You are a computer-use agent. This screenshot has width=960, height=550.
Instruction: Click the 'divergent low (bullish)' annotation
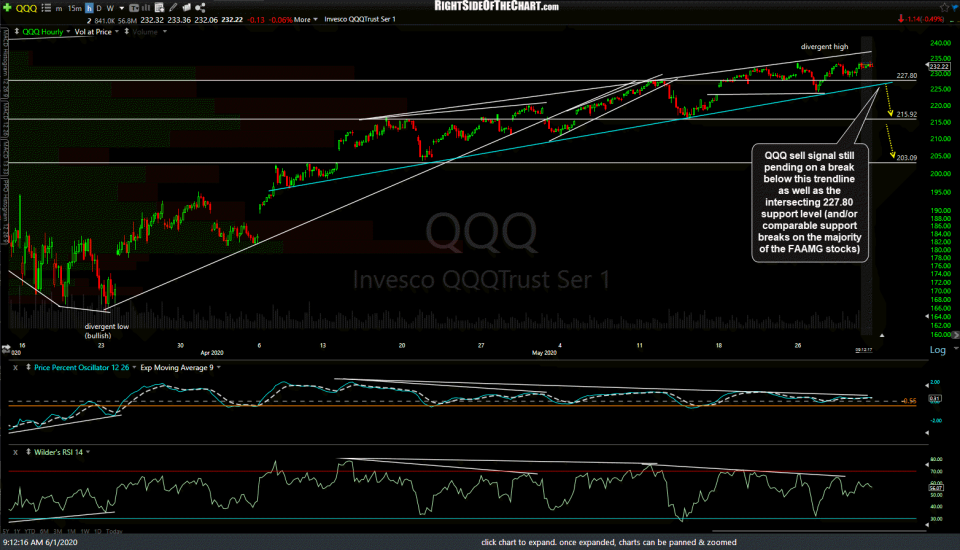(x=107, y=331)
